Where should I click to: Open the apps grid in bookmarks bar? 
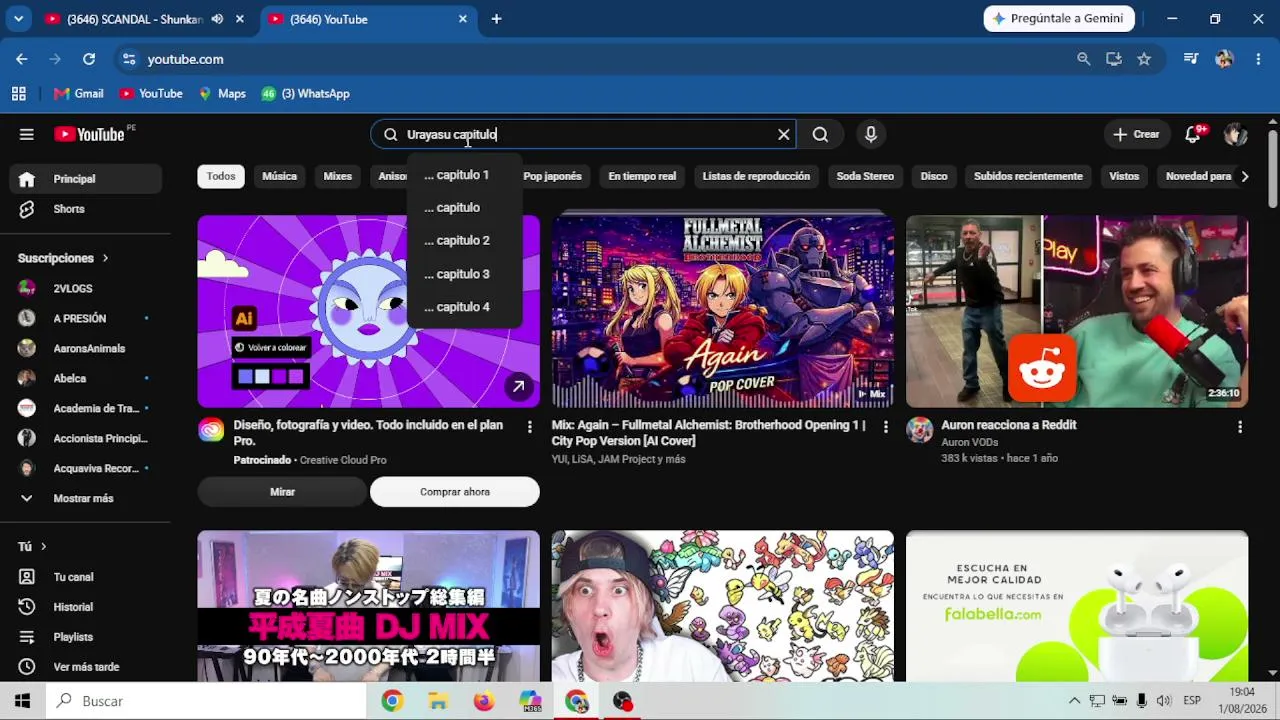point(19,93)
